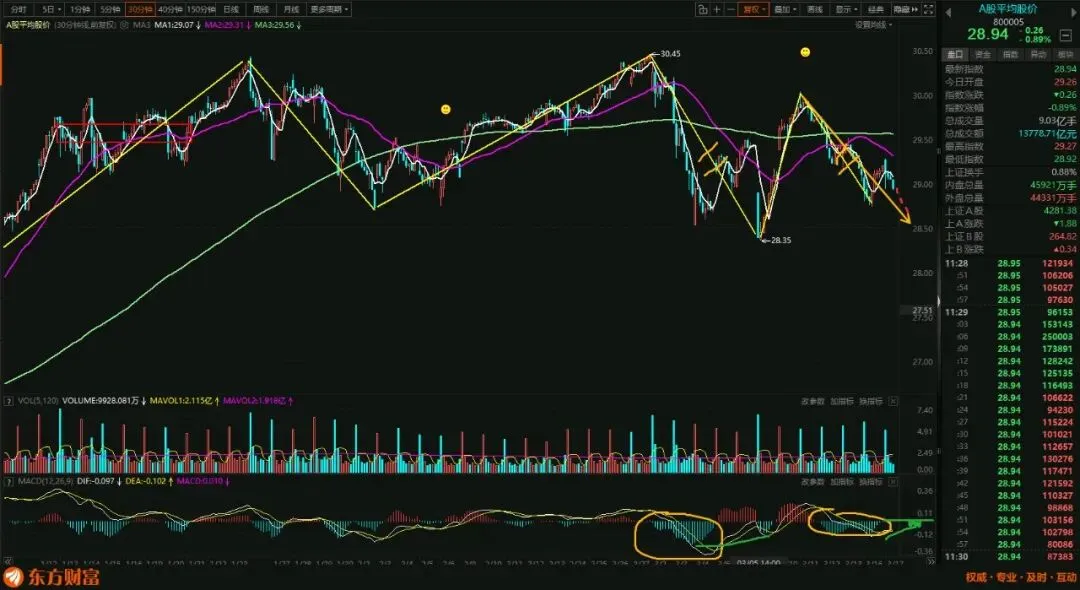Click the 27.51 price axis marker
The height and width of the screenshot is (590, 1080).
point(922,312)
